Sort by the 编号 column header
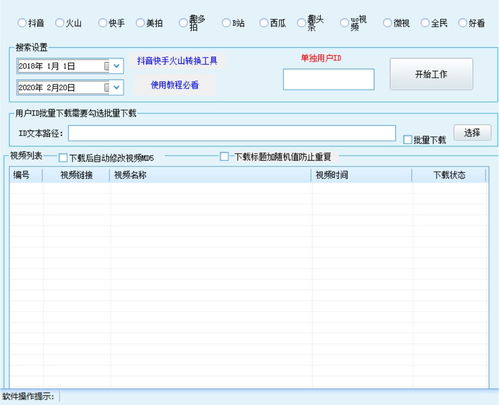This screenshot has width=499, height=405. (x=26, y=175)
